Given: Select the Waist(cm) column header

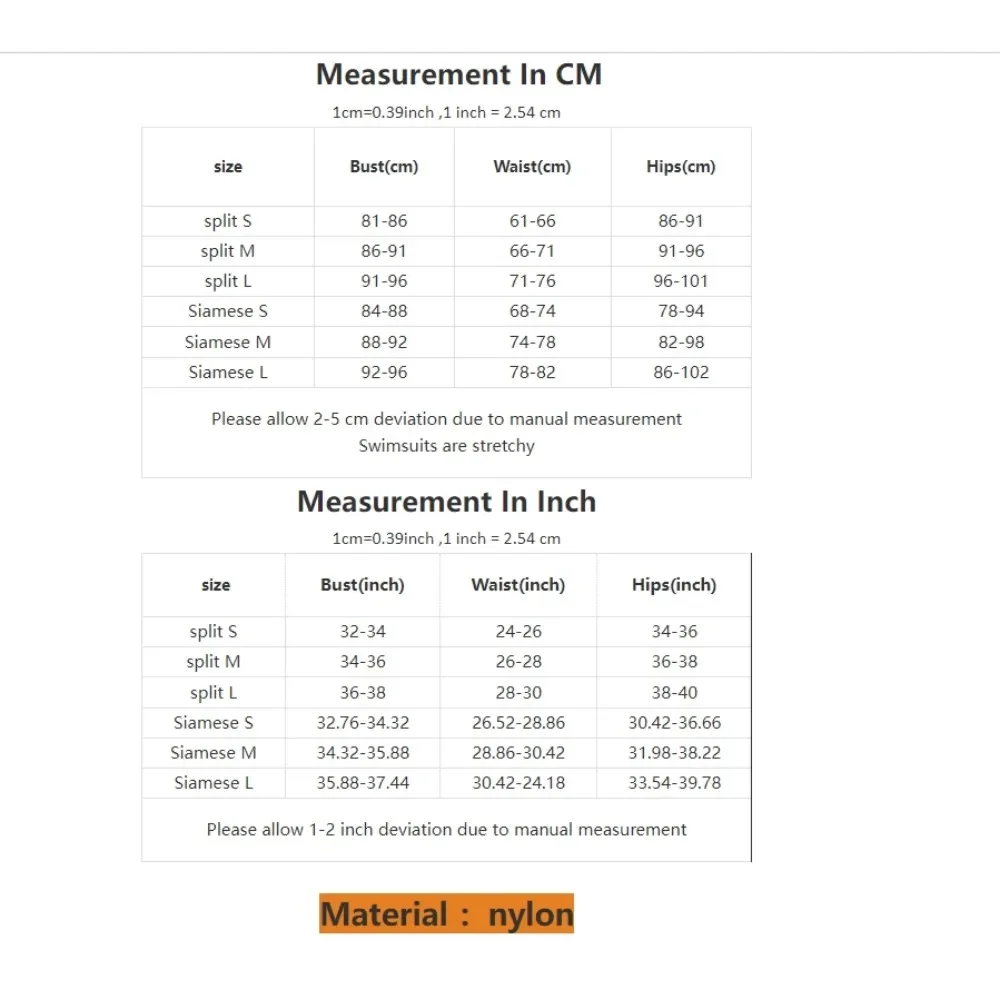Looking at the screenshot, I should click(x=532, y=166).
